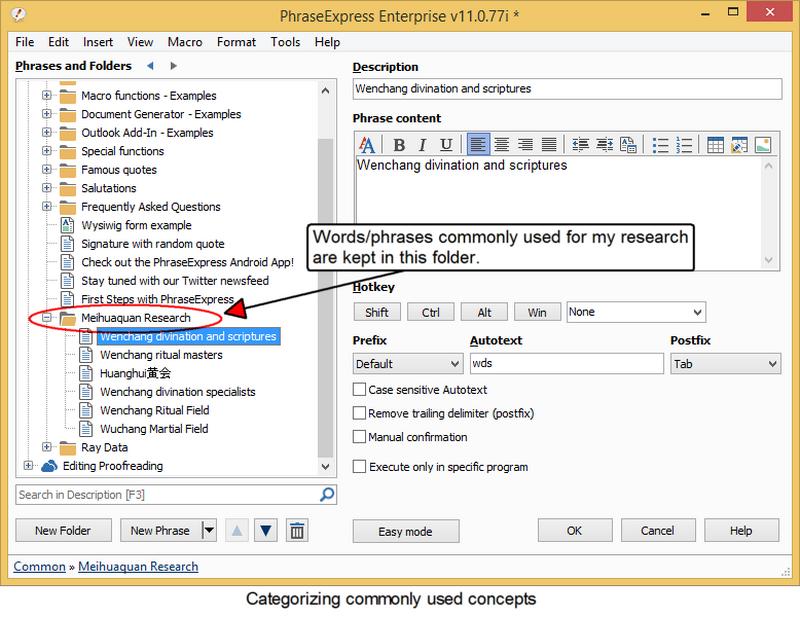
Task: Click the Autotext field containing wds
Action: [566, 363]
